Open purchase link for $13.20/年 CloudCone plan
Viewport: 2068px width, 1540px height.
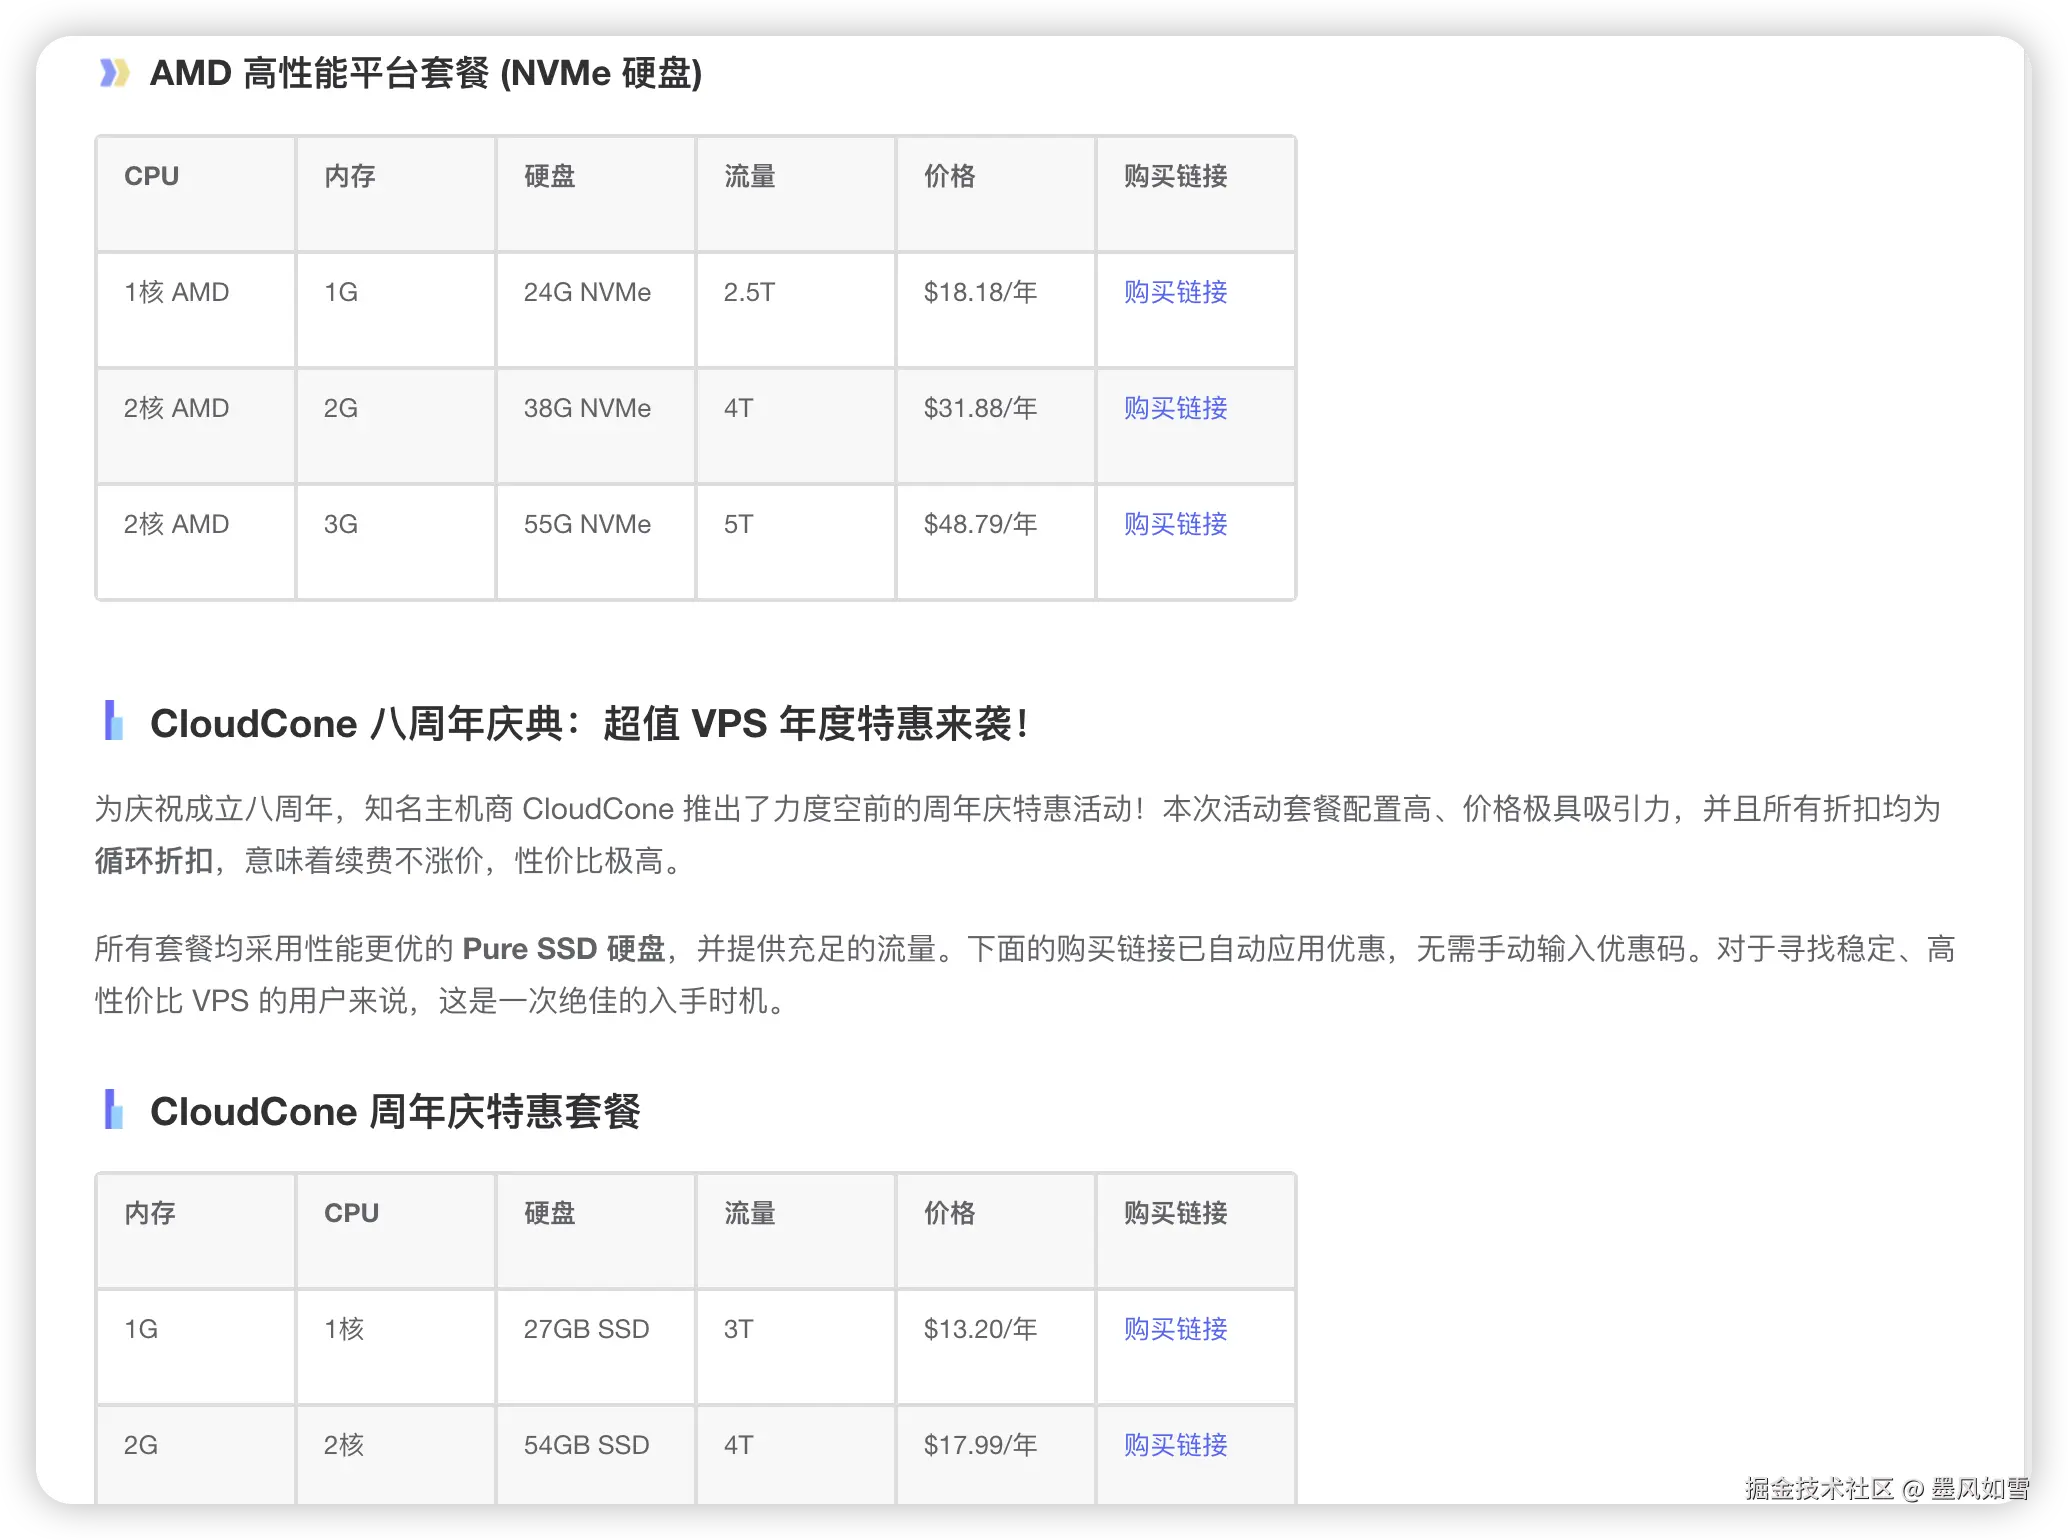coord(1175,1329)
